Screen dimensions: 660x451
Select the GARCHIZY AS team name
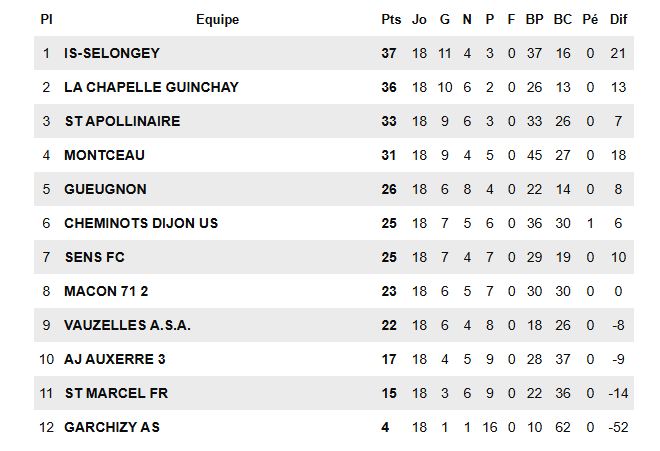click(x=111, y=427)
